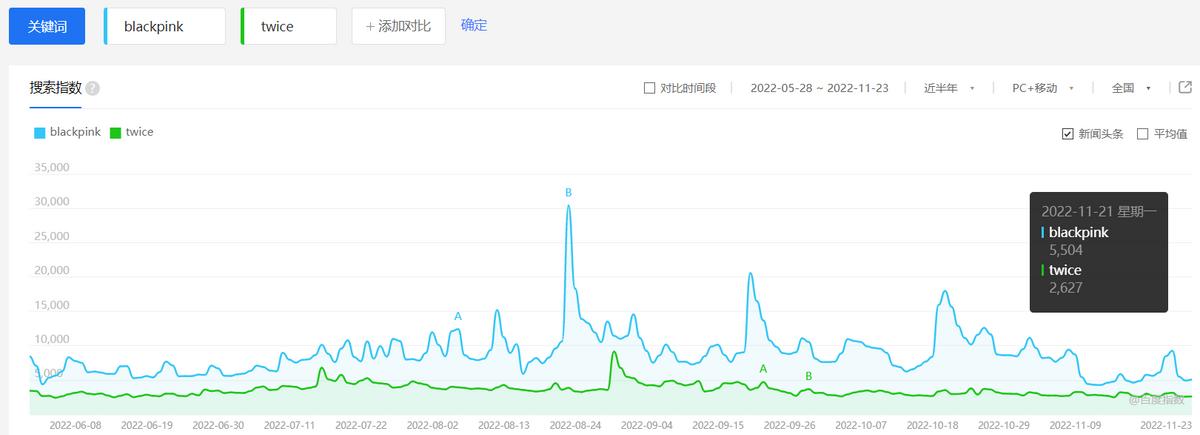Click the plus icon in 添加对比

pos(370,26)
